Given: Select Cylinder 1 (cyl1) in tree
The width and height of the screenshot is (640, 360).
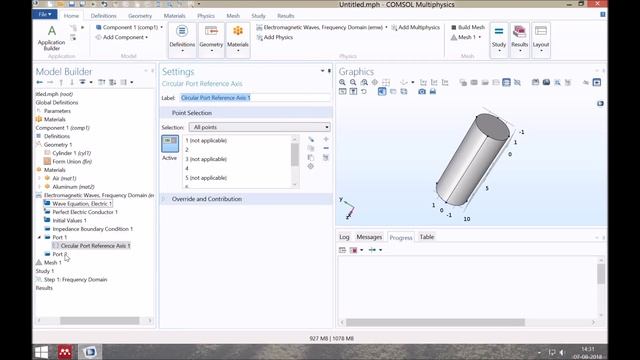Looking at the screenshot, I should click(71, 153).
